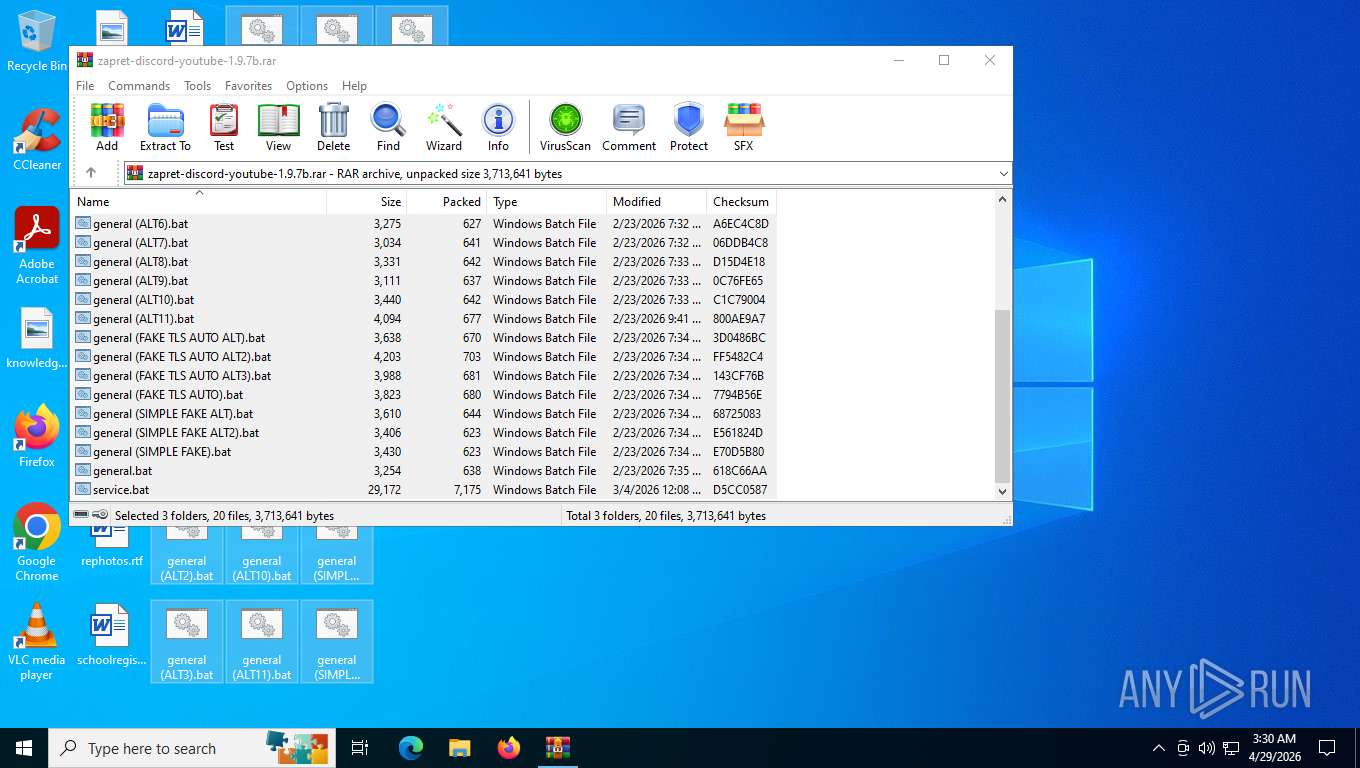Viewport: 1360px width, 768px height.
Task: Click Microsoft Edge in taskbar
Action: [411, 748]
